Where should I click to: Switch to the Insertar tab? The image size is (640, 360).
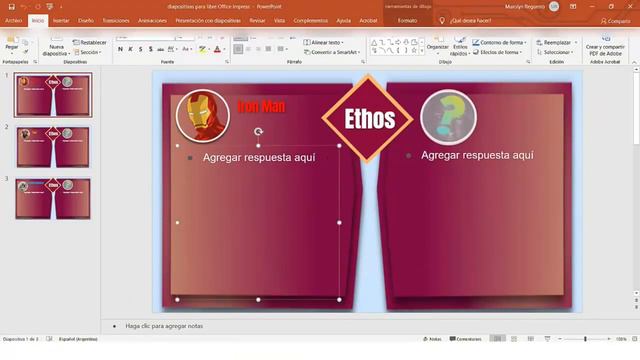coord(61,20)
